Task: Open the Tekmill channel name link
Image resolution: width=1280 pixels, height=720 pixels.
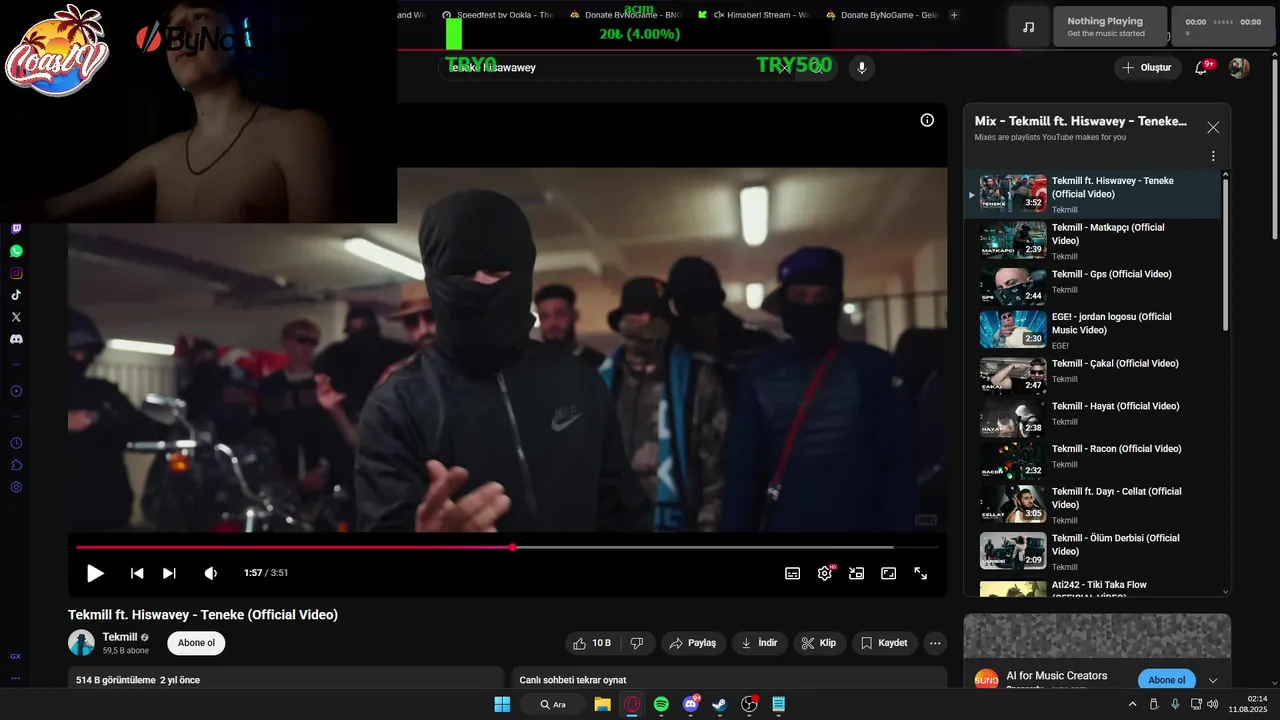Action: pyautogui.click(x=120, y=637)
